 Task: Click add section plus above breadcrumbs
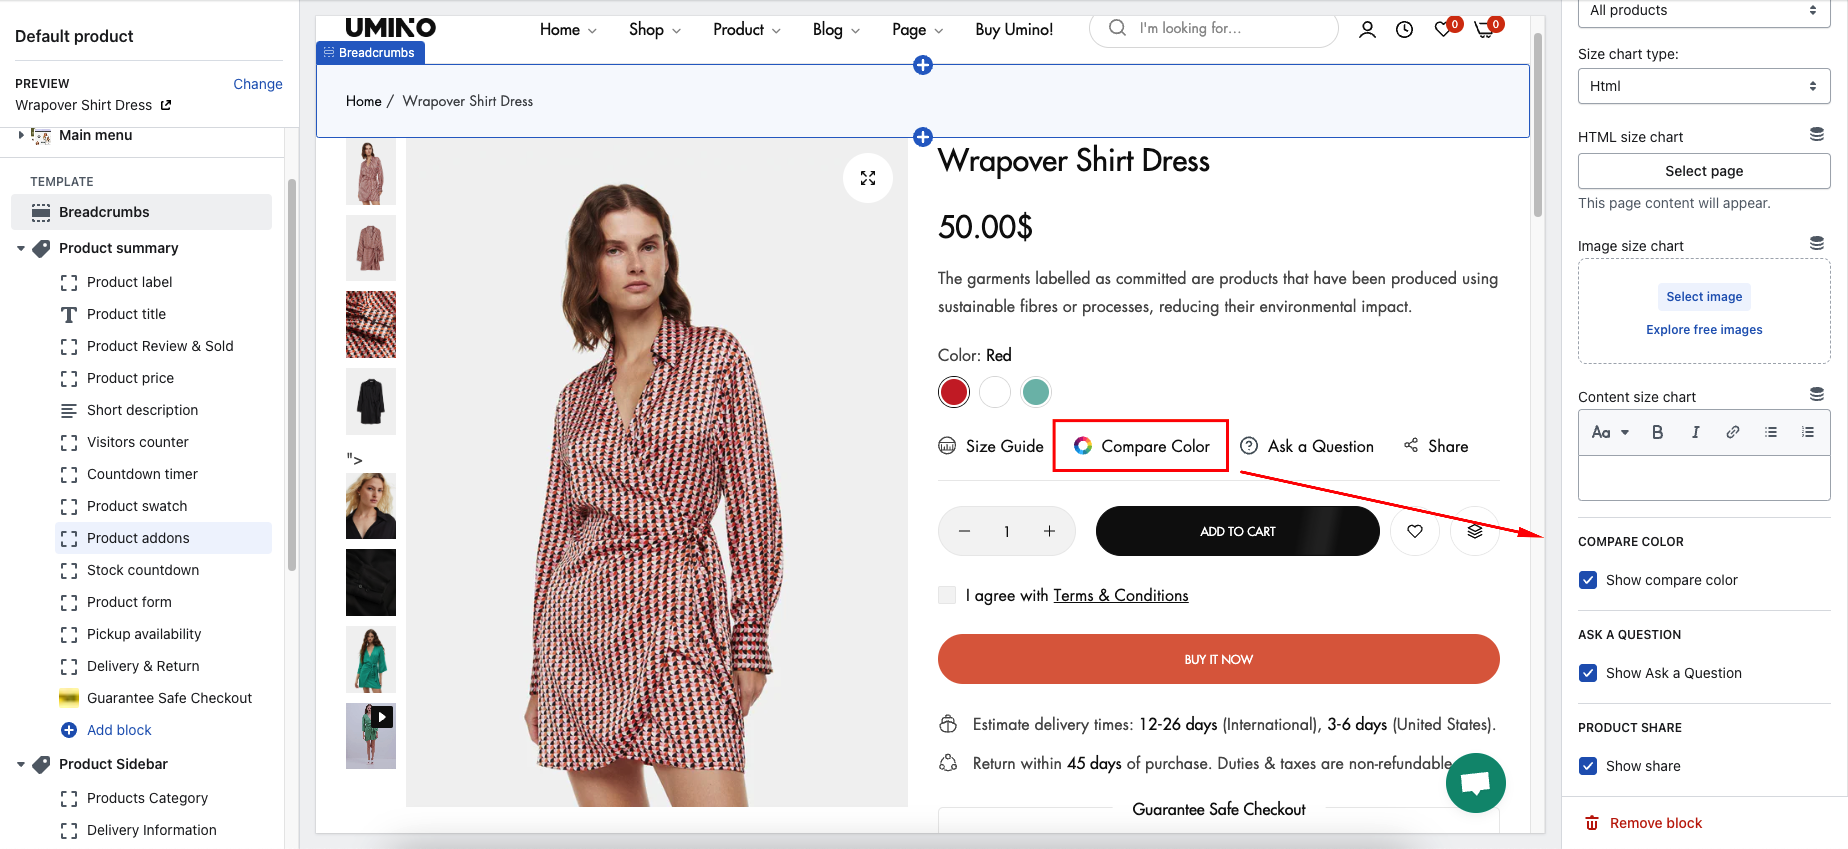923,65
